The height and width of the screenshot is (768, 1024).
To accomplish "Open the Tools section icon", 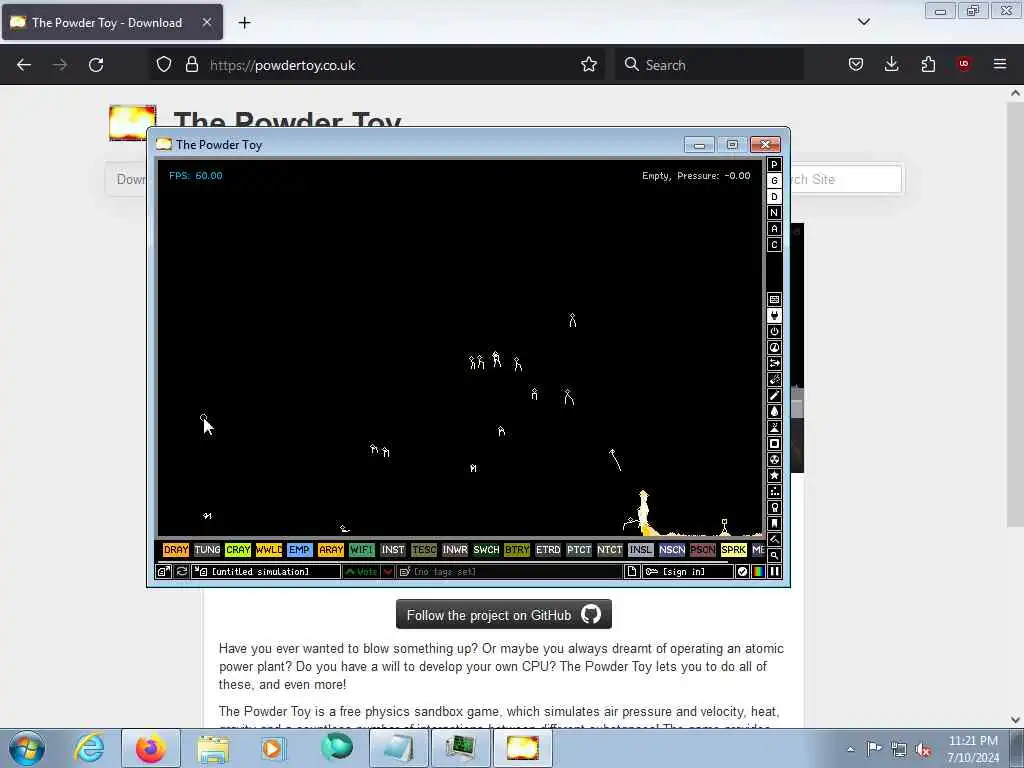I will 774,507.
